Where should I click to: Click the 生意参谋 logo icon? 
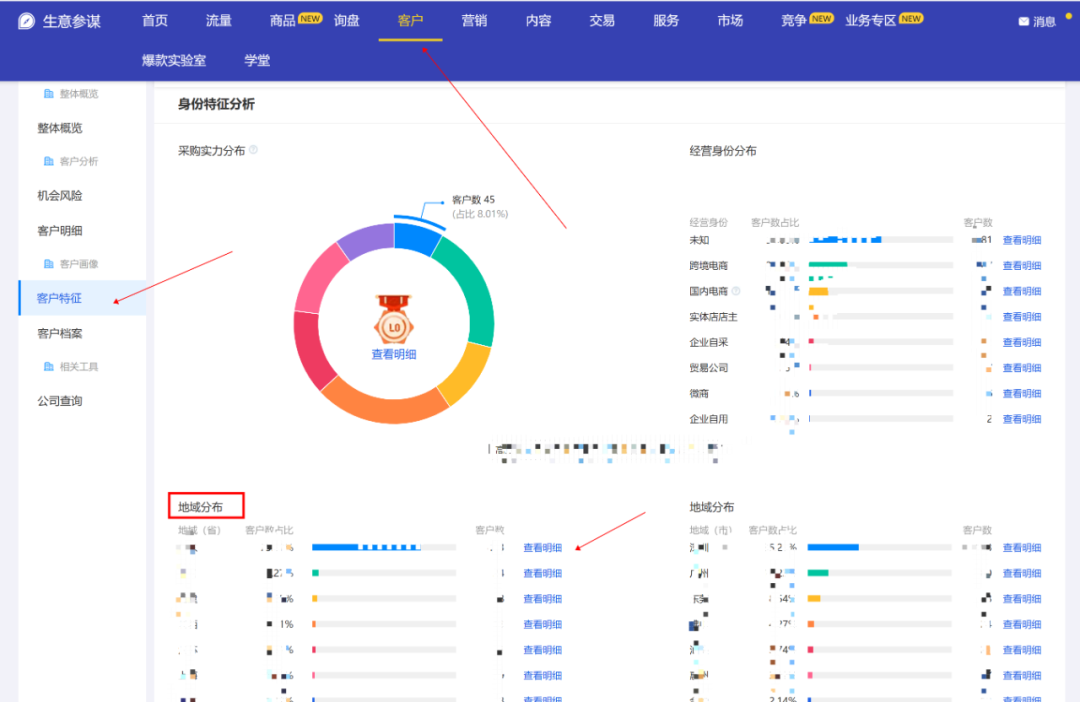[x=27, y=21]
